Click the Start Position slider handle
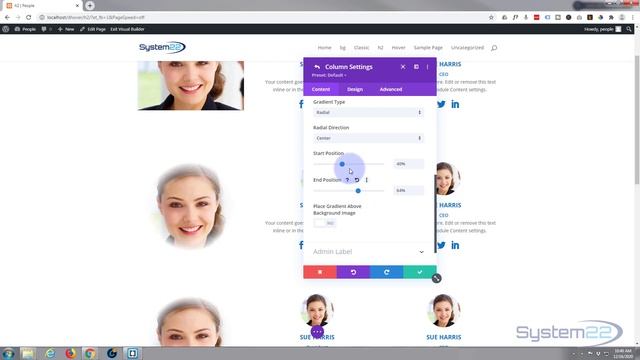This screenshot has height=360, width=640. coord(342,164)
